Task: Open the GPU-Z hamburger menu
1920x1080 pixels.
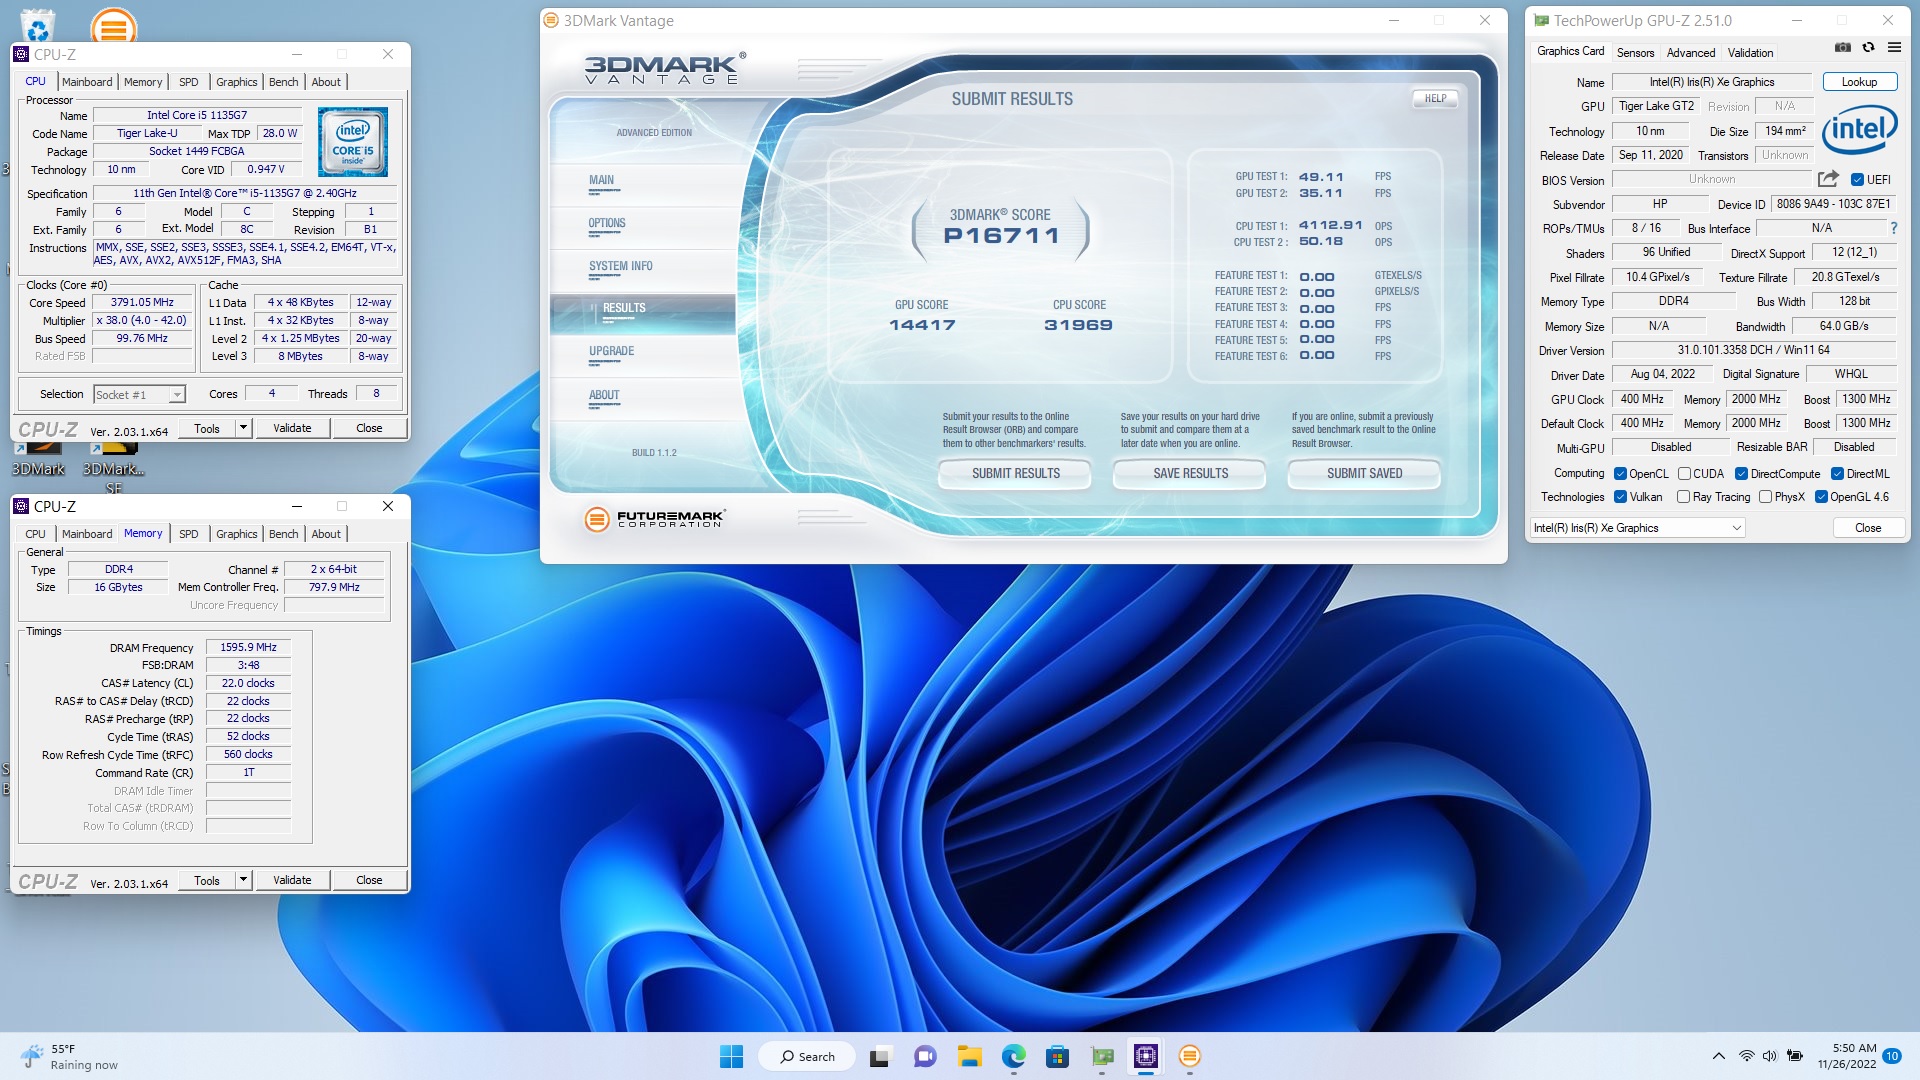Action: pos(1894,47)
